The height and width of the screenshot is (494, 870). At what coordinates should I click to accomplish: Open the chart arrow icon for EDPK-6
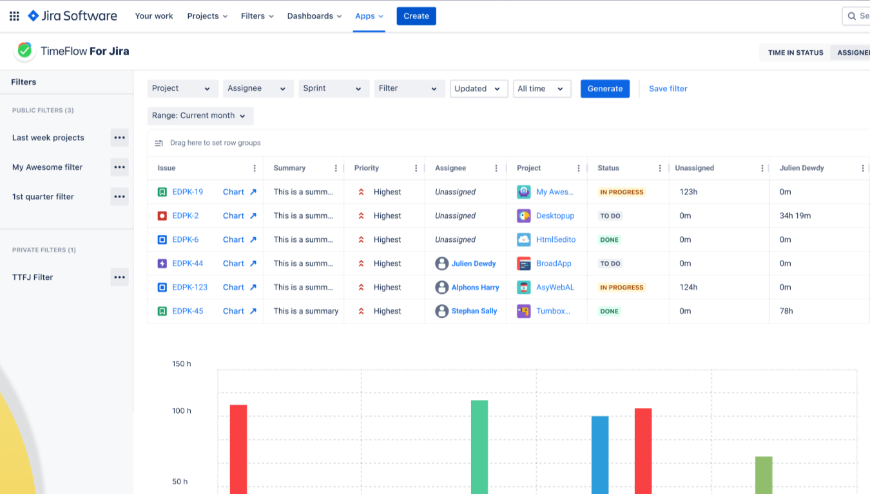coord(253,240)
